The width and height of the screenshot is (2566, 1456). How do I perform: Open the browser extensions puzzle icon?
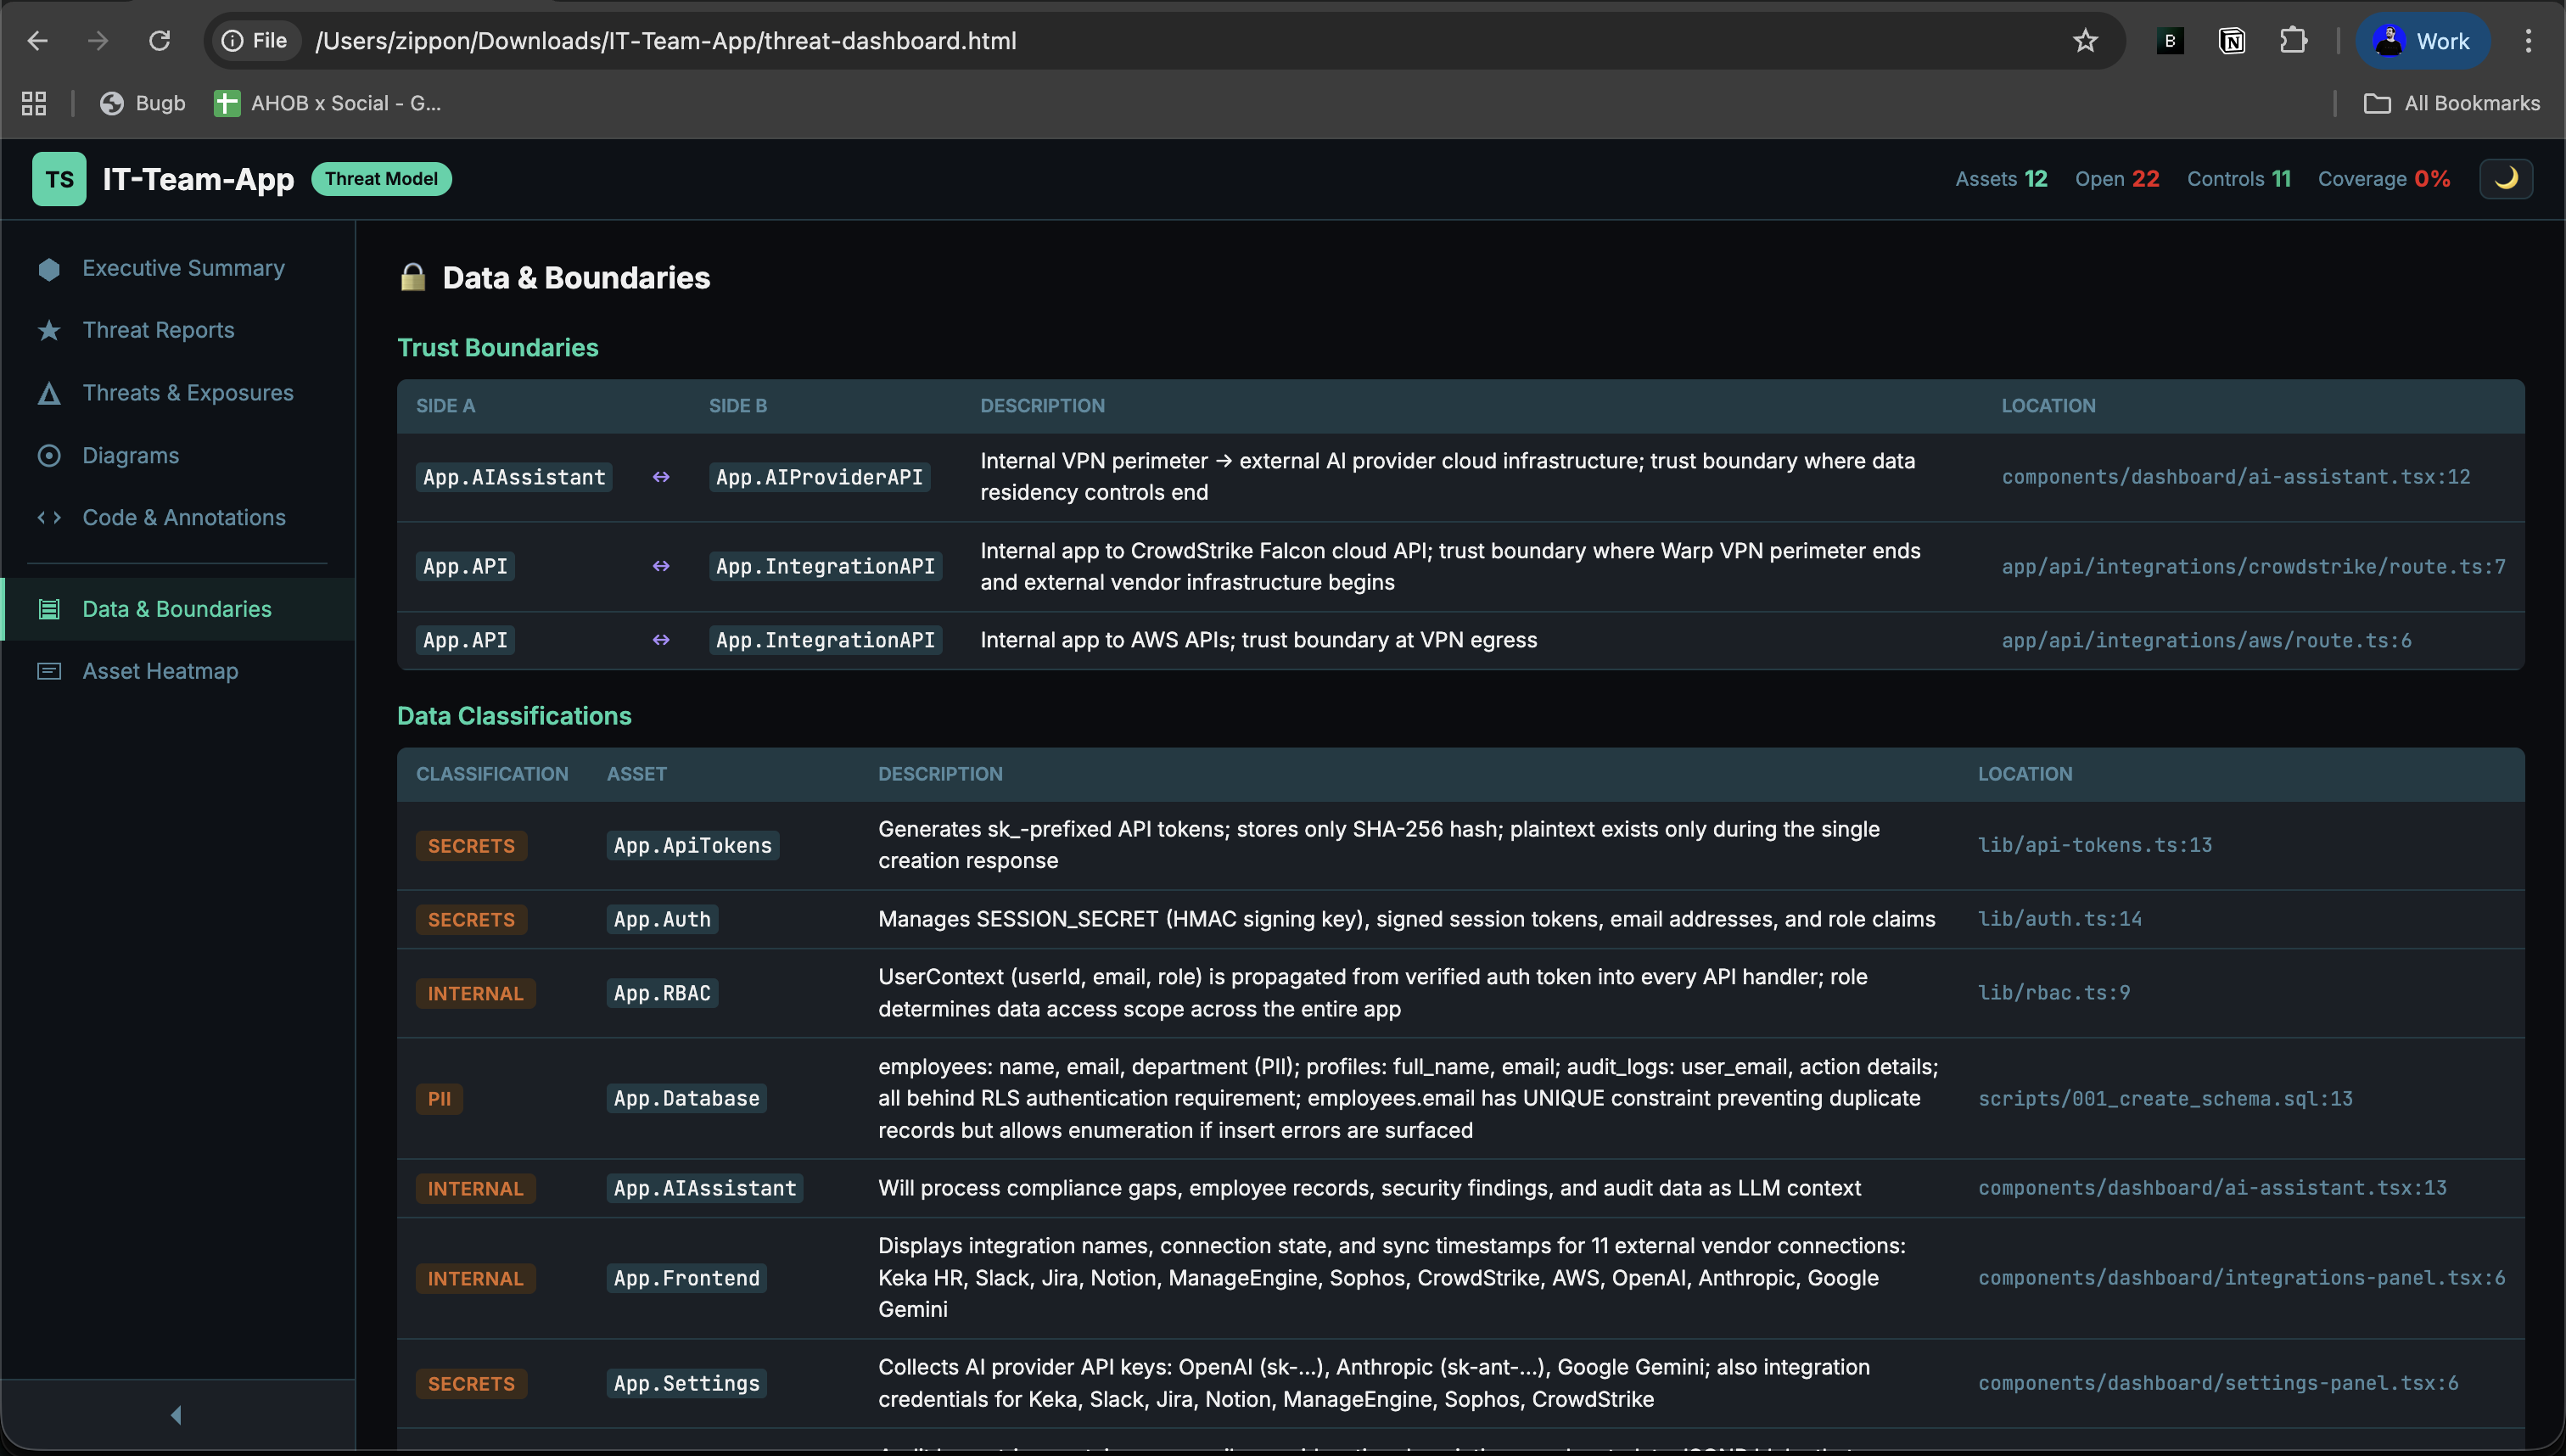(2293, 40)
